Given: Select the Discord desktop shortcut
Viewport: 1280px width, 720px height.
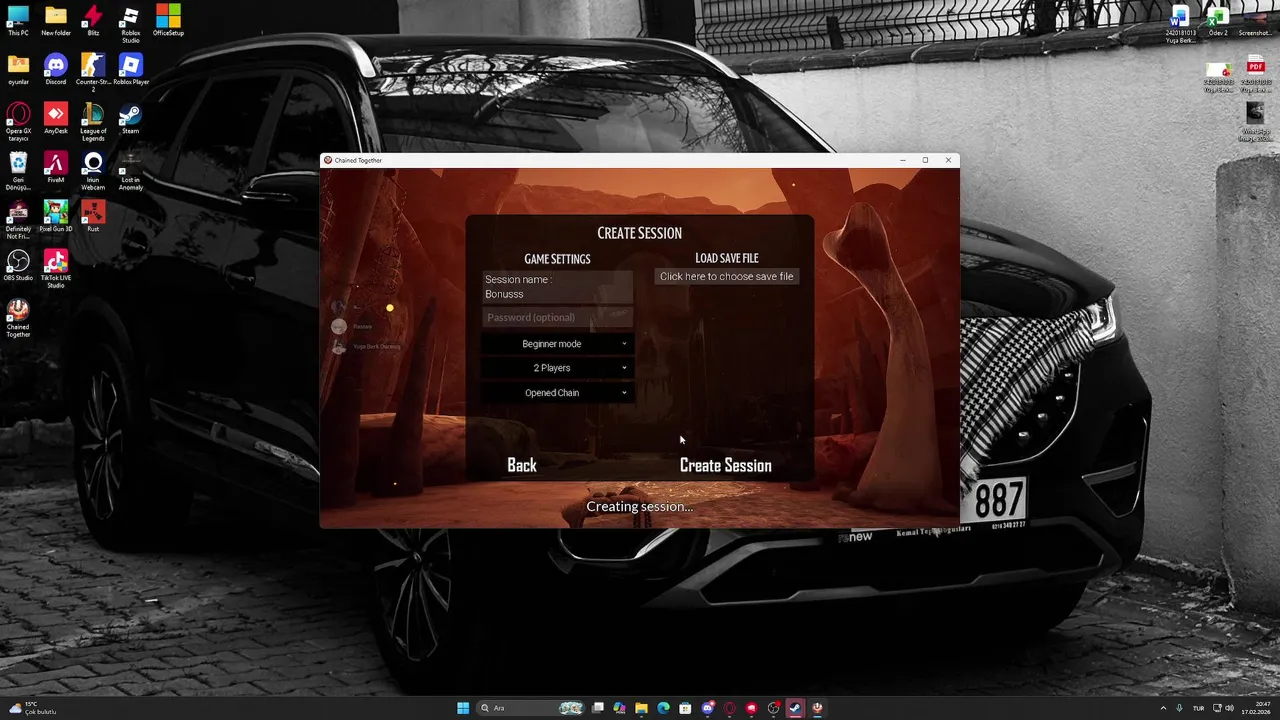Looking at the screenshot, I should (56, 69).
